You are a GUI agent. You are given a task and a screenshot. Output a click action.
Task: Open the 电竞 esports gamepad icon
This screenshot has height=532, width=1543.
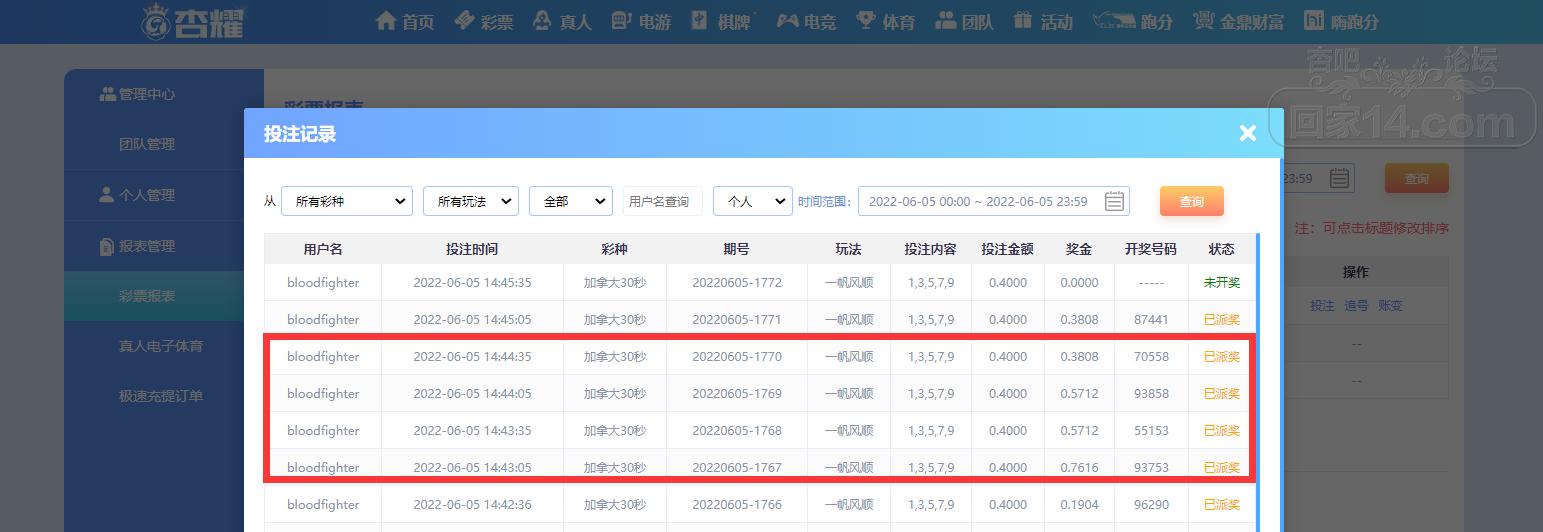788,21
